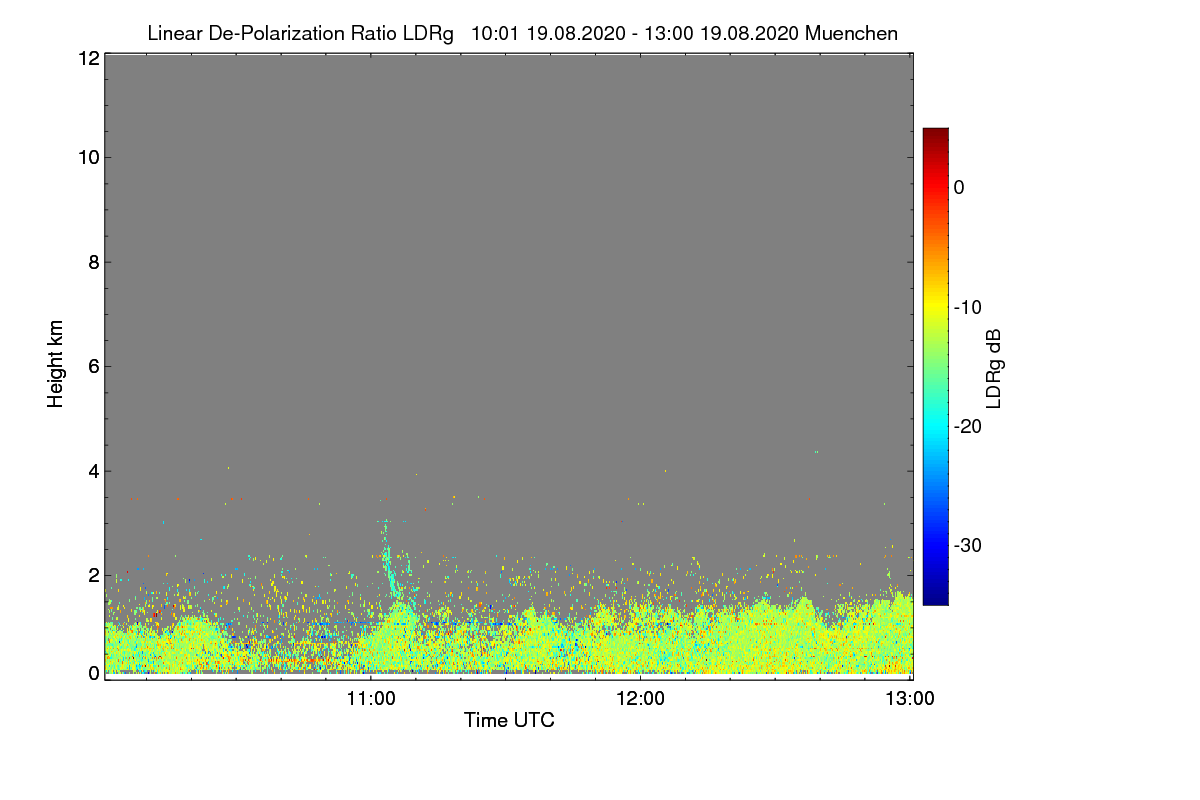Screen dimensions: 1200x800
Task: Select the 6 km height tick label
Action: point(92,366)
